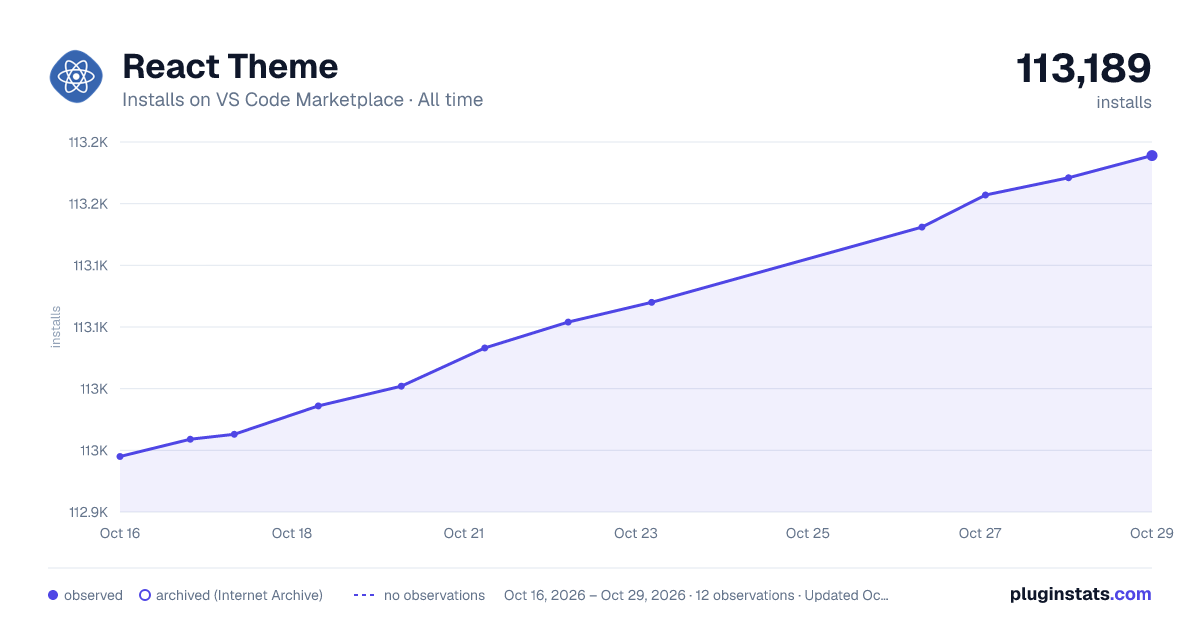Viewport: 1200px width, 630px height.
Task: Click the filled 'observed' legend dot
Action: 53,595
